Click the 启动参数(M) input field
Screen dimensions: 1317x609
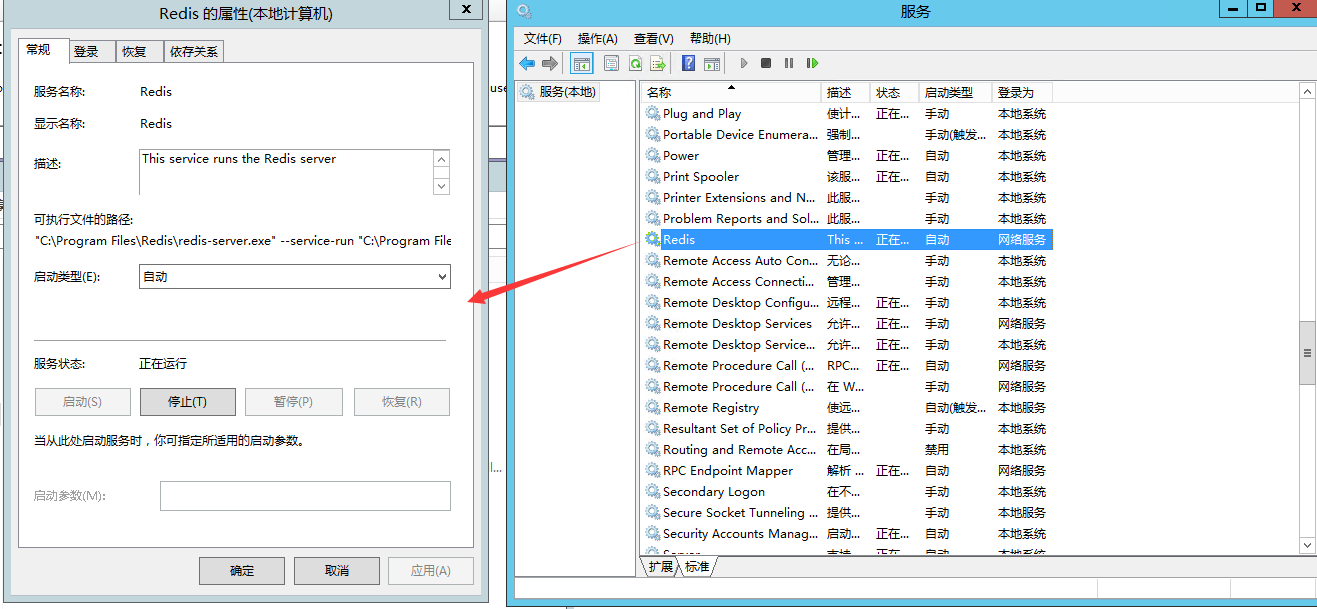(305, 496)
